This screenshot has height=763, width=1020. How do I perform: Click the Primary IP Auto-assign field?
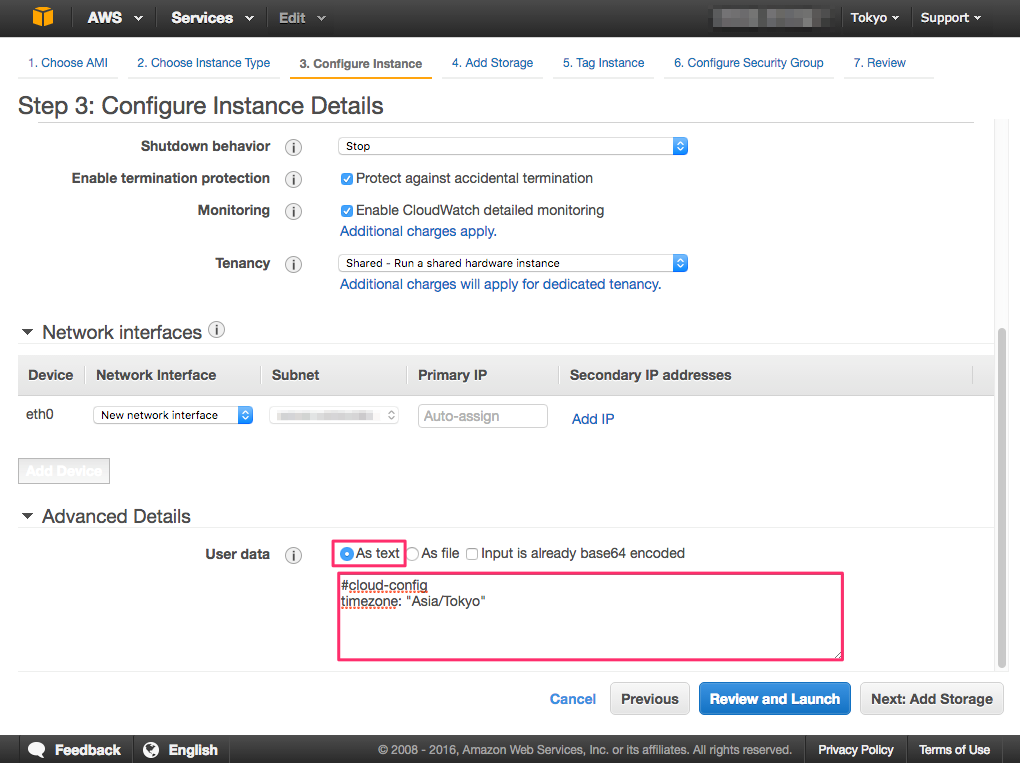pyautogui.click(x=483, y=416)
